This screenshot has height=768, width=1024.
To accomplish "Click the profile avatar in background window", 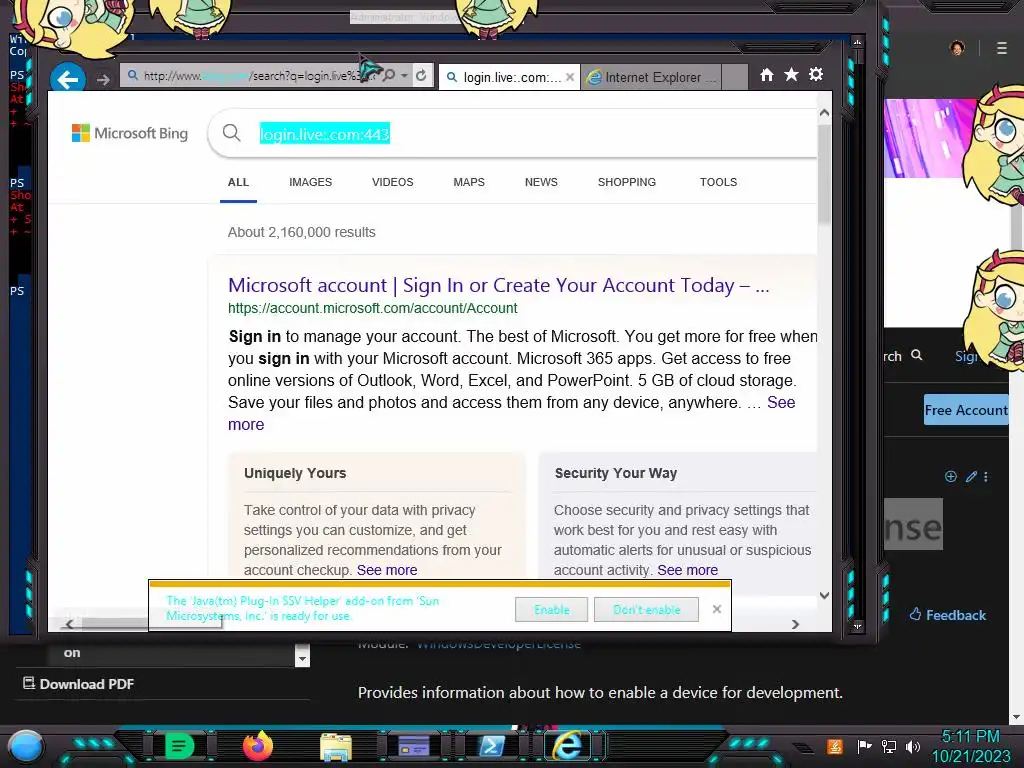I will tap(957, 48).
